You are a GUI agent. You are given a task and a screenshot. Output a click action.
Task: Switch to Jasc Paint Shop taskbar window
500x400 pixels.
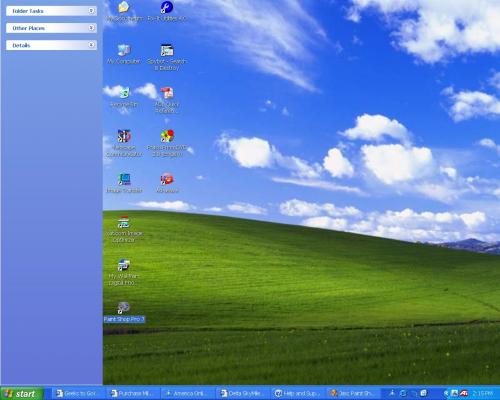(352, 394)
